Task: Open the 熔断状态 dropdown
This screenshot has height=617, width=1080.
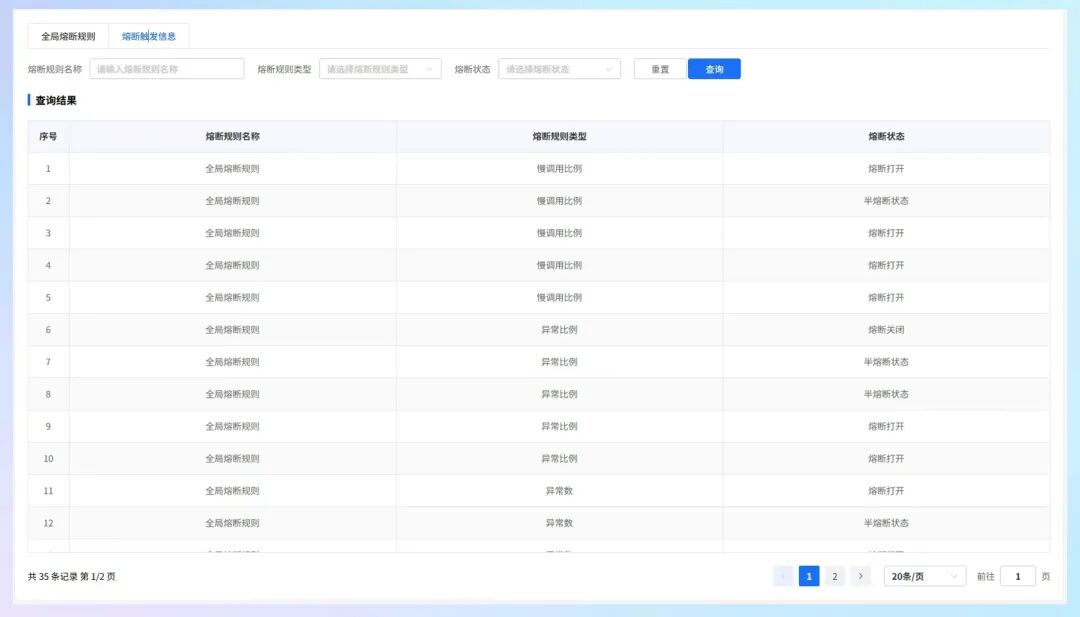Action: tap(559, 69)
